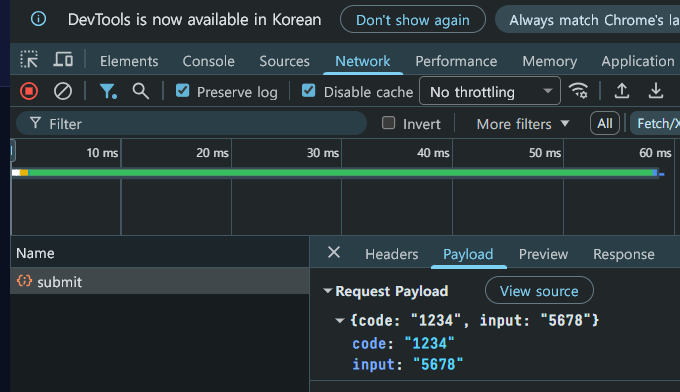
Task: Click Always match Chrome's language button
Action: point(588,20)
